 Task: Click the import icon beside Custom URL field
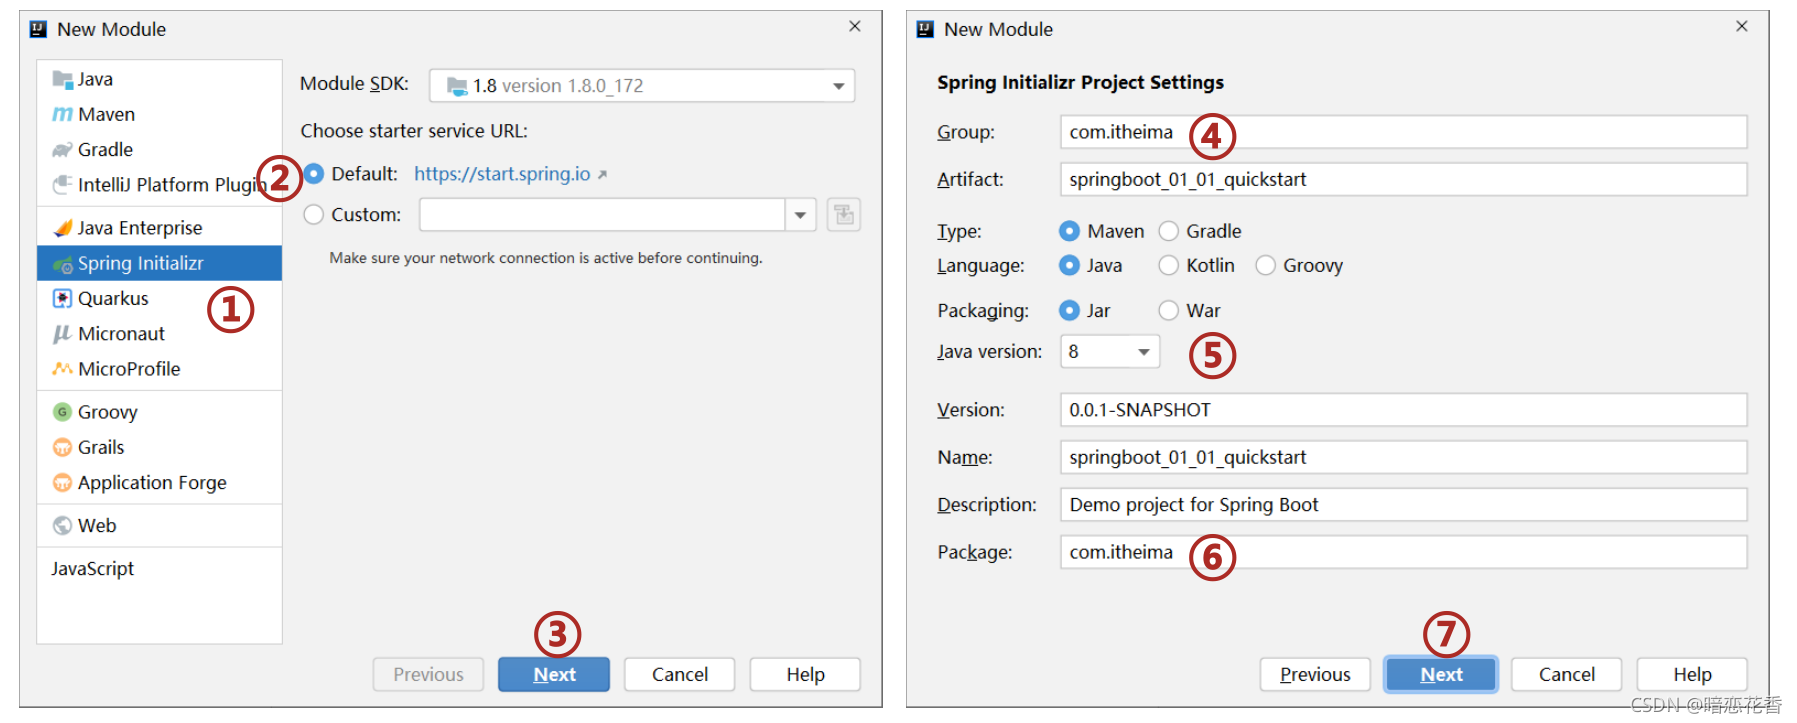pyautogui.click(x=844, y=214)
